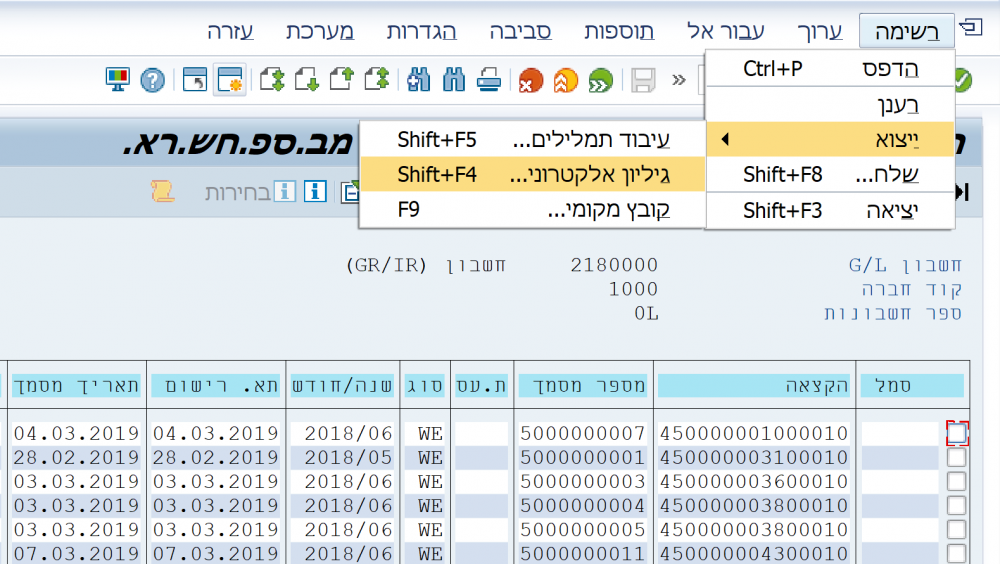Expand toolbar overflow chevron »
The width and height of the screenshot is (1000, 564).
coord(679,80)
